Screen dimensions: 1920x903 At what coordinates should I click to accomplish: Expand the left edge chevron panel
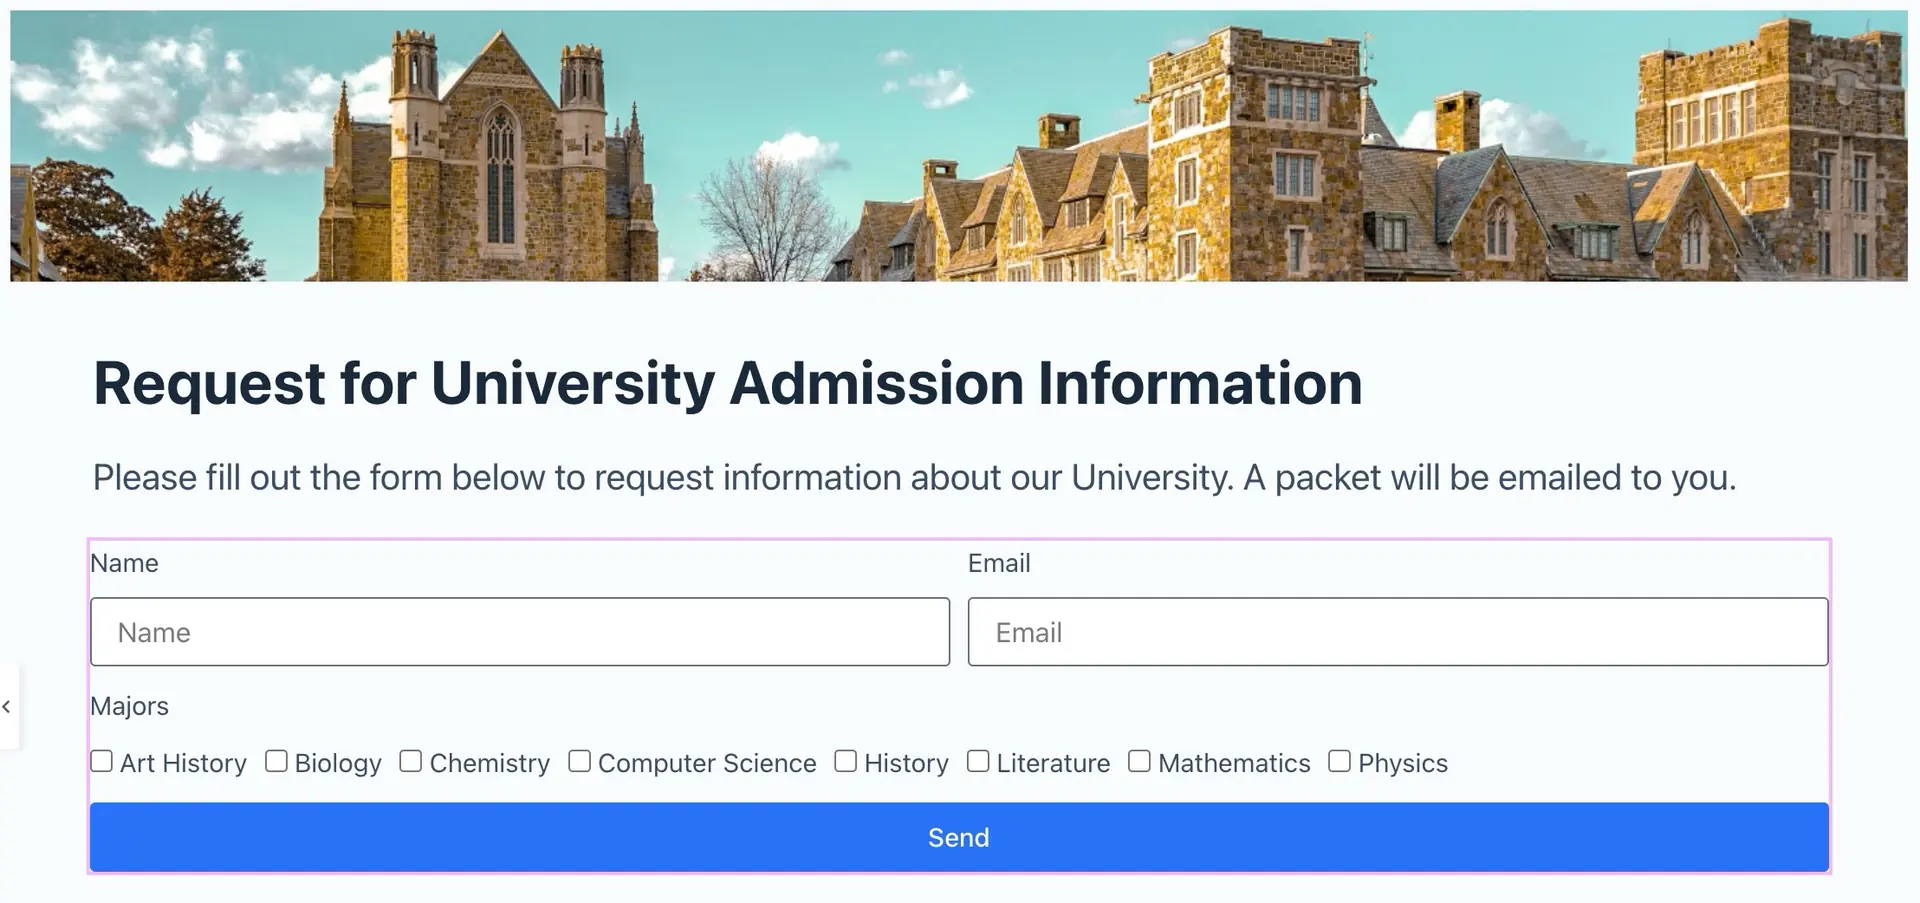[7, 707]
